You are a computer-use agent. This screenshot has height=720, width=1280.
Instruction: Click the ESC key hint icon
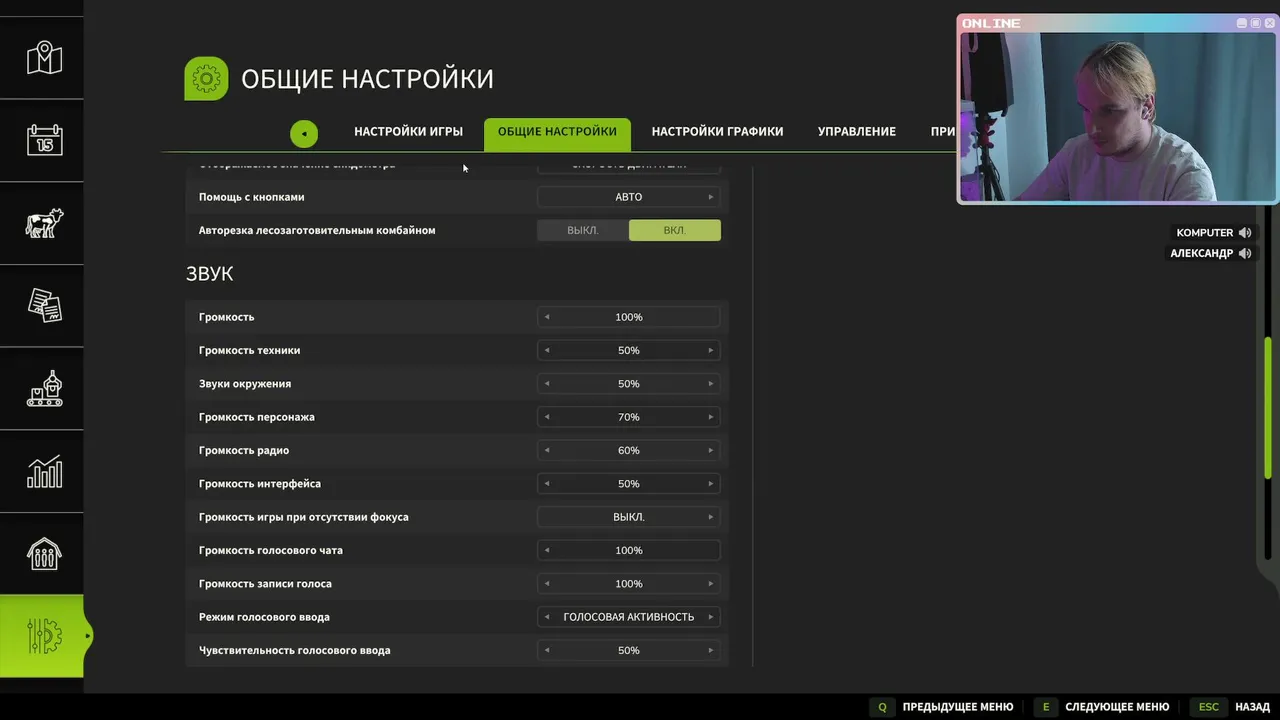(x=1209, y=707)
